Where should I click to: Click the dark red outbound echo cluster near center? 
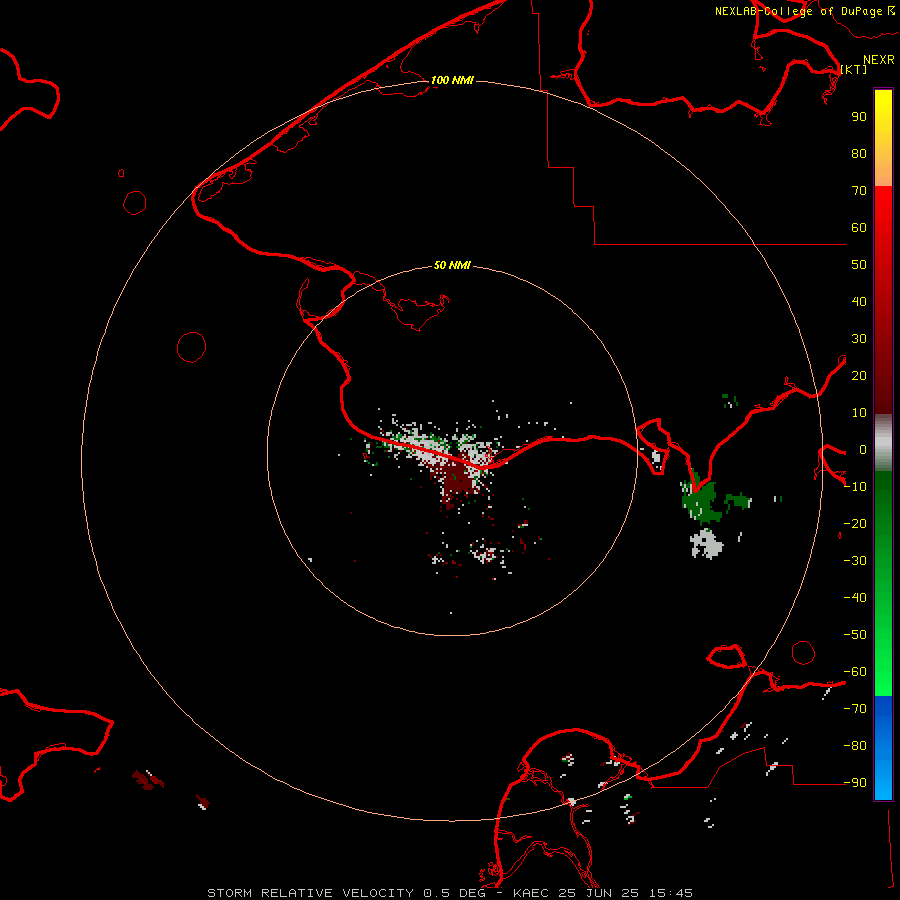[x=457, y=481]
